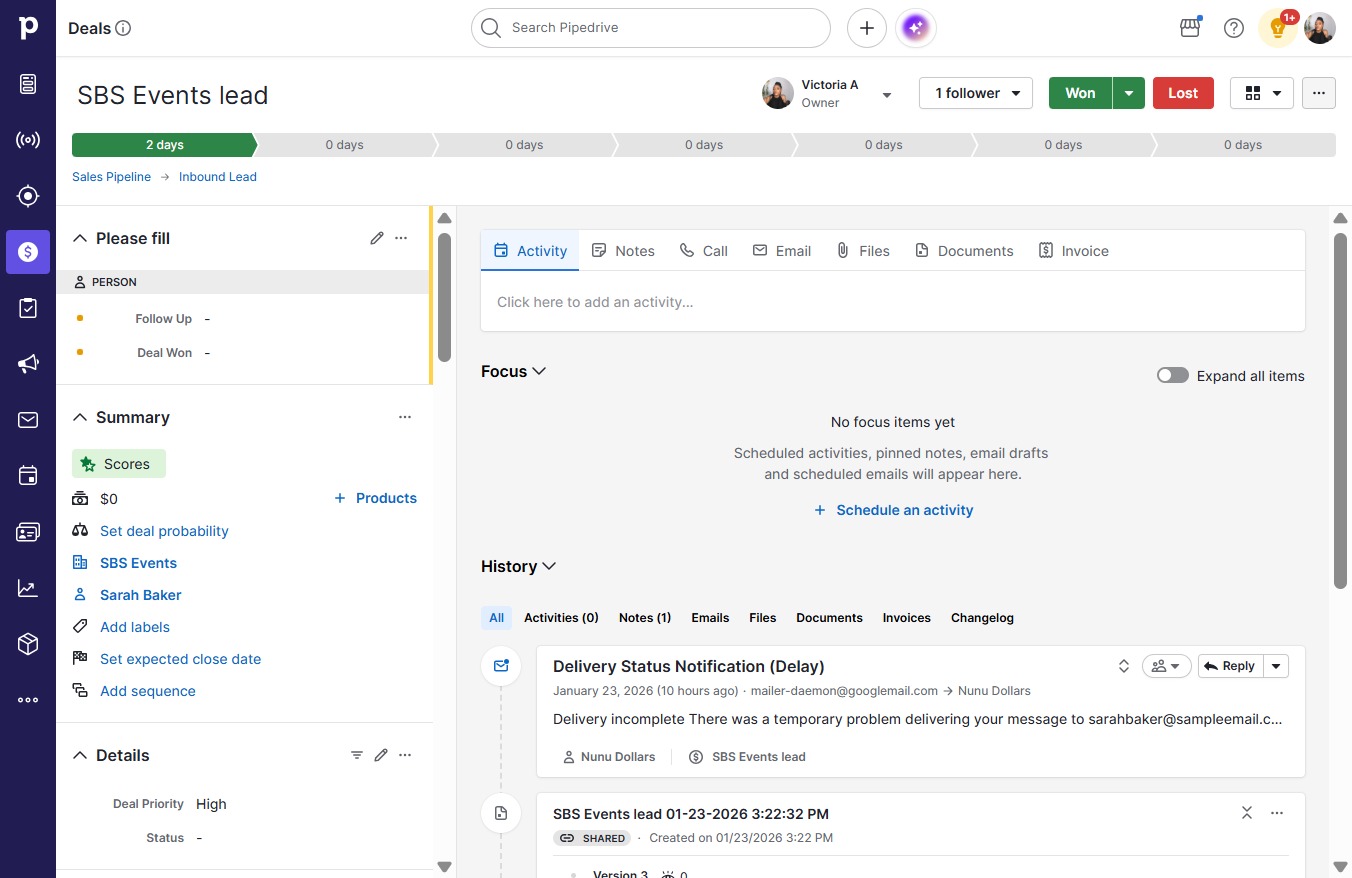This screenshot has width=1352, height=878.
Task: Select the green 2 days pipeline stage
Action: pos(164,145)
